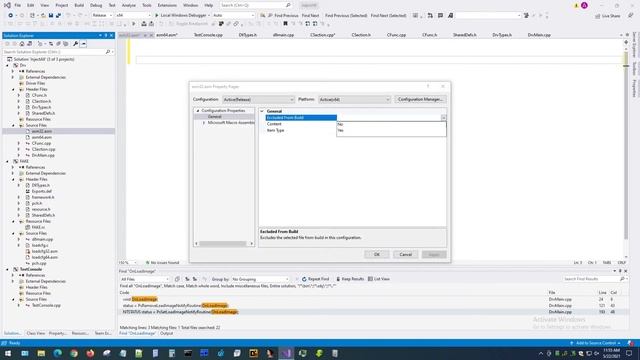The height and width of the screenshot is (360, 640).
Task: Open Chrome from the taskbar
Action: click(74, 353)
